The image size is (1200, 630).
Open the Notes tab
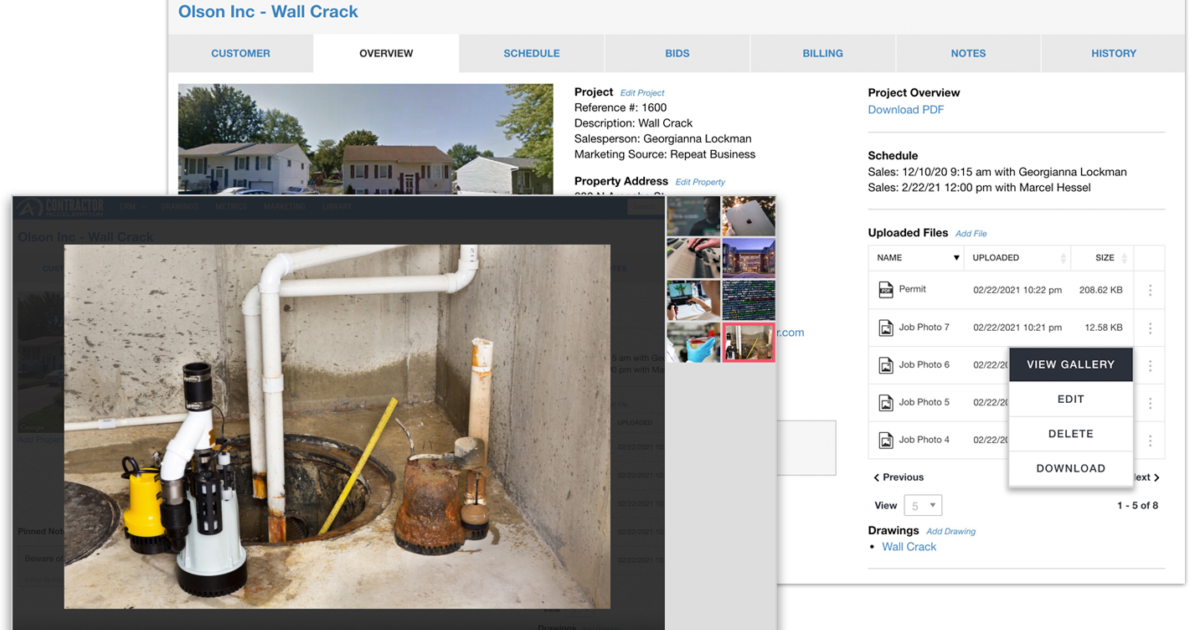coord(968,53)
